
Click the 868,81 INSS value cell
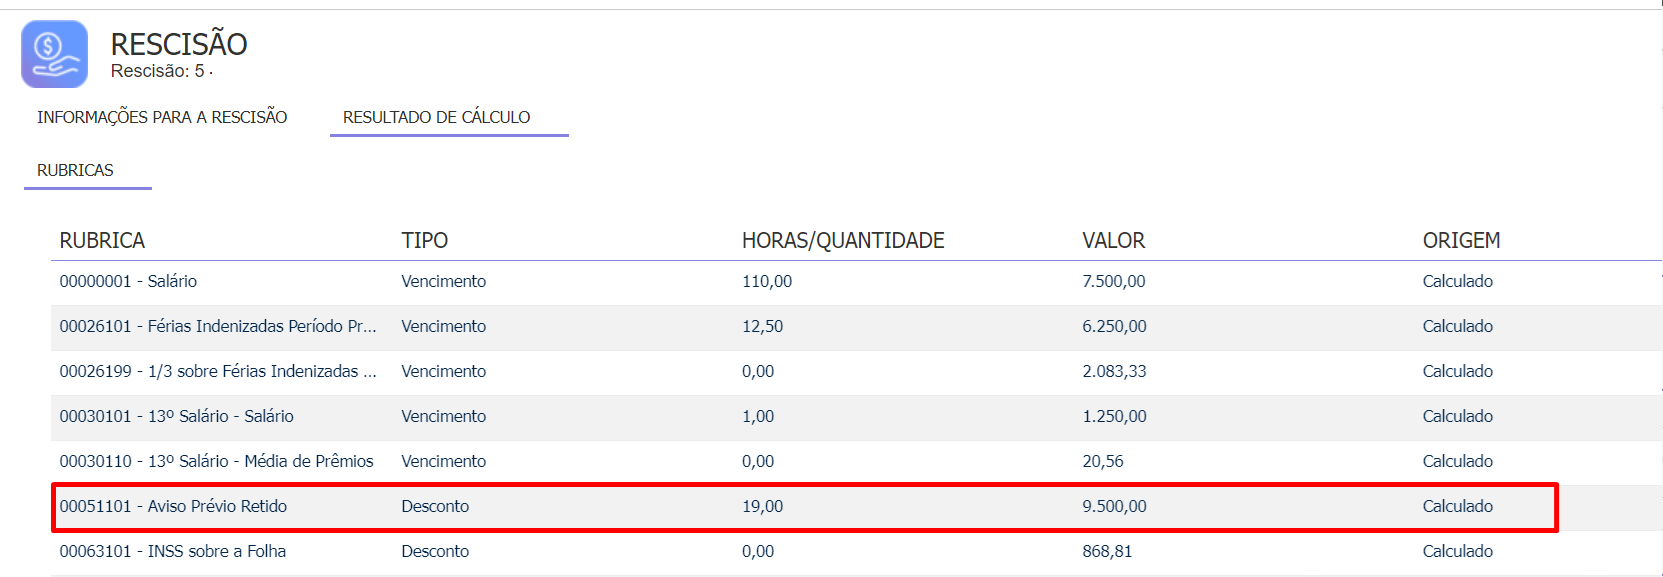(1107, 552)
